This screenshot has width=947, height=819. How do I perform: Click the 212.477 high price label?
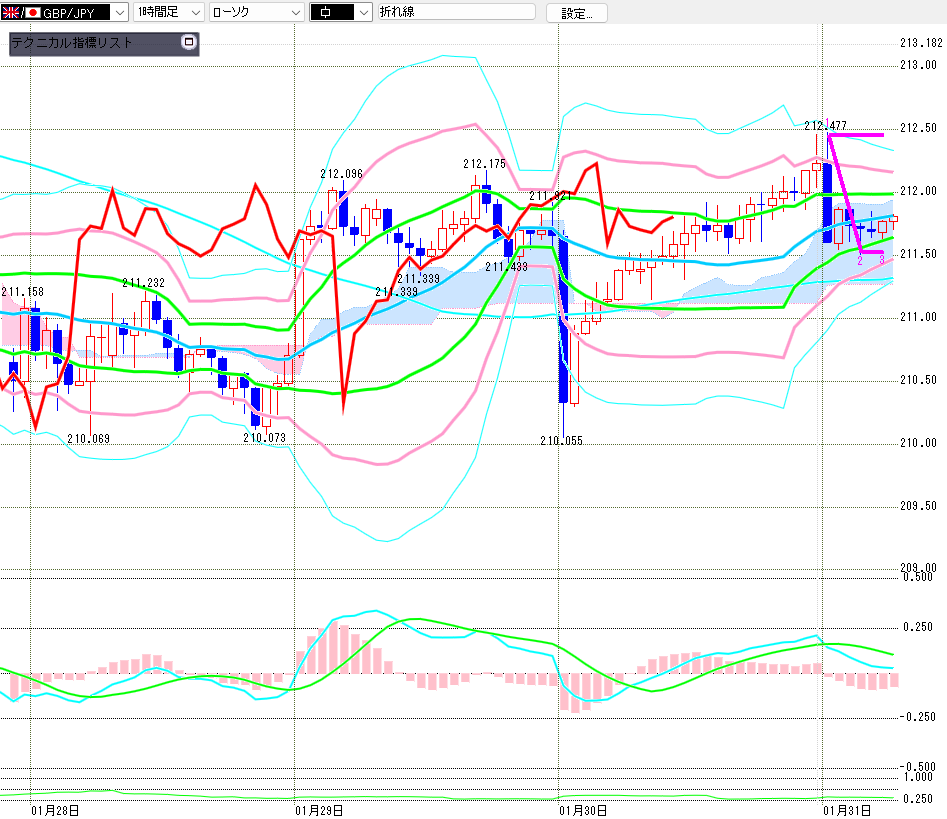[x=825, y=125]
